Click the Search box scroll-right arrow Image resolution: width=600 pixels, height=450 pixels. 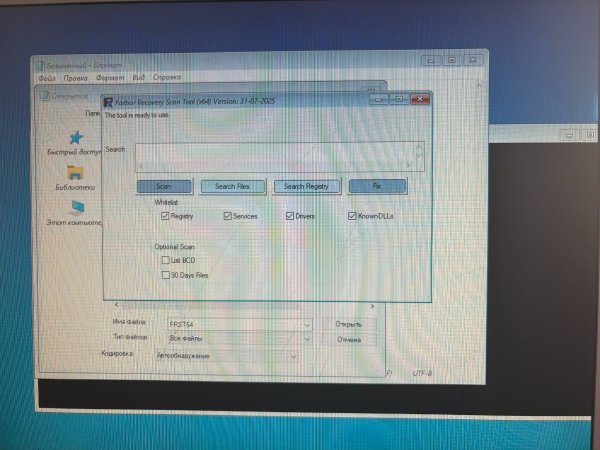pyautogui.click(x=408, y=165)
